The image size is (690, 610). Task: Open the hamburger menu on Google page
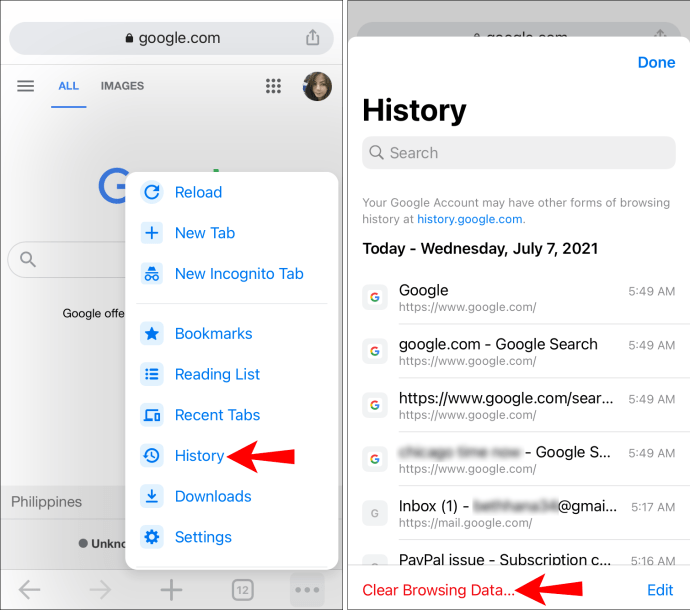click(x=26, y=85)
